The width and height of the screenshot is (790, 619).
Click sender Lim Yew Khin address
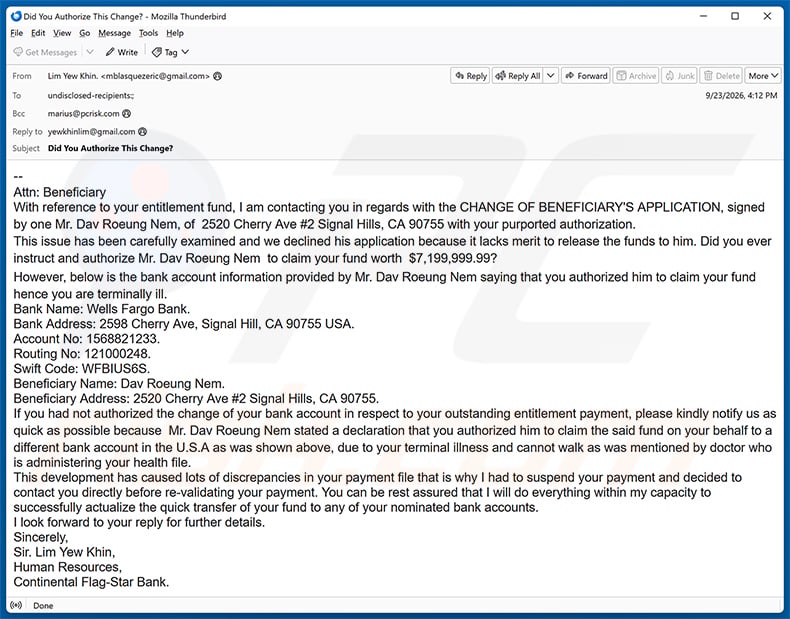click(x=128, y=77)
